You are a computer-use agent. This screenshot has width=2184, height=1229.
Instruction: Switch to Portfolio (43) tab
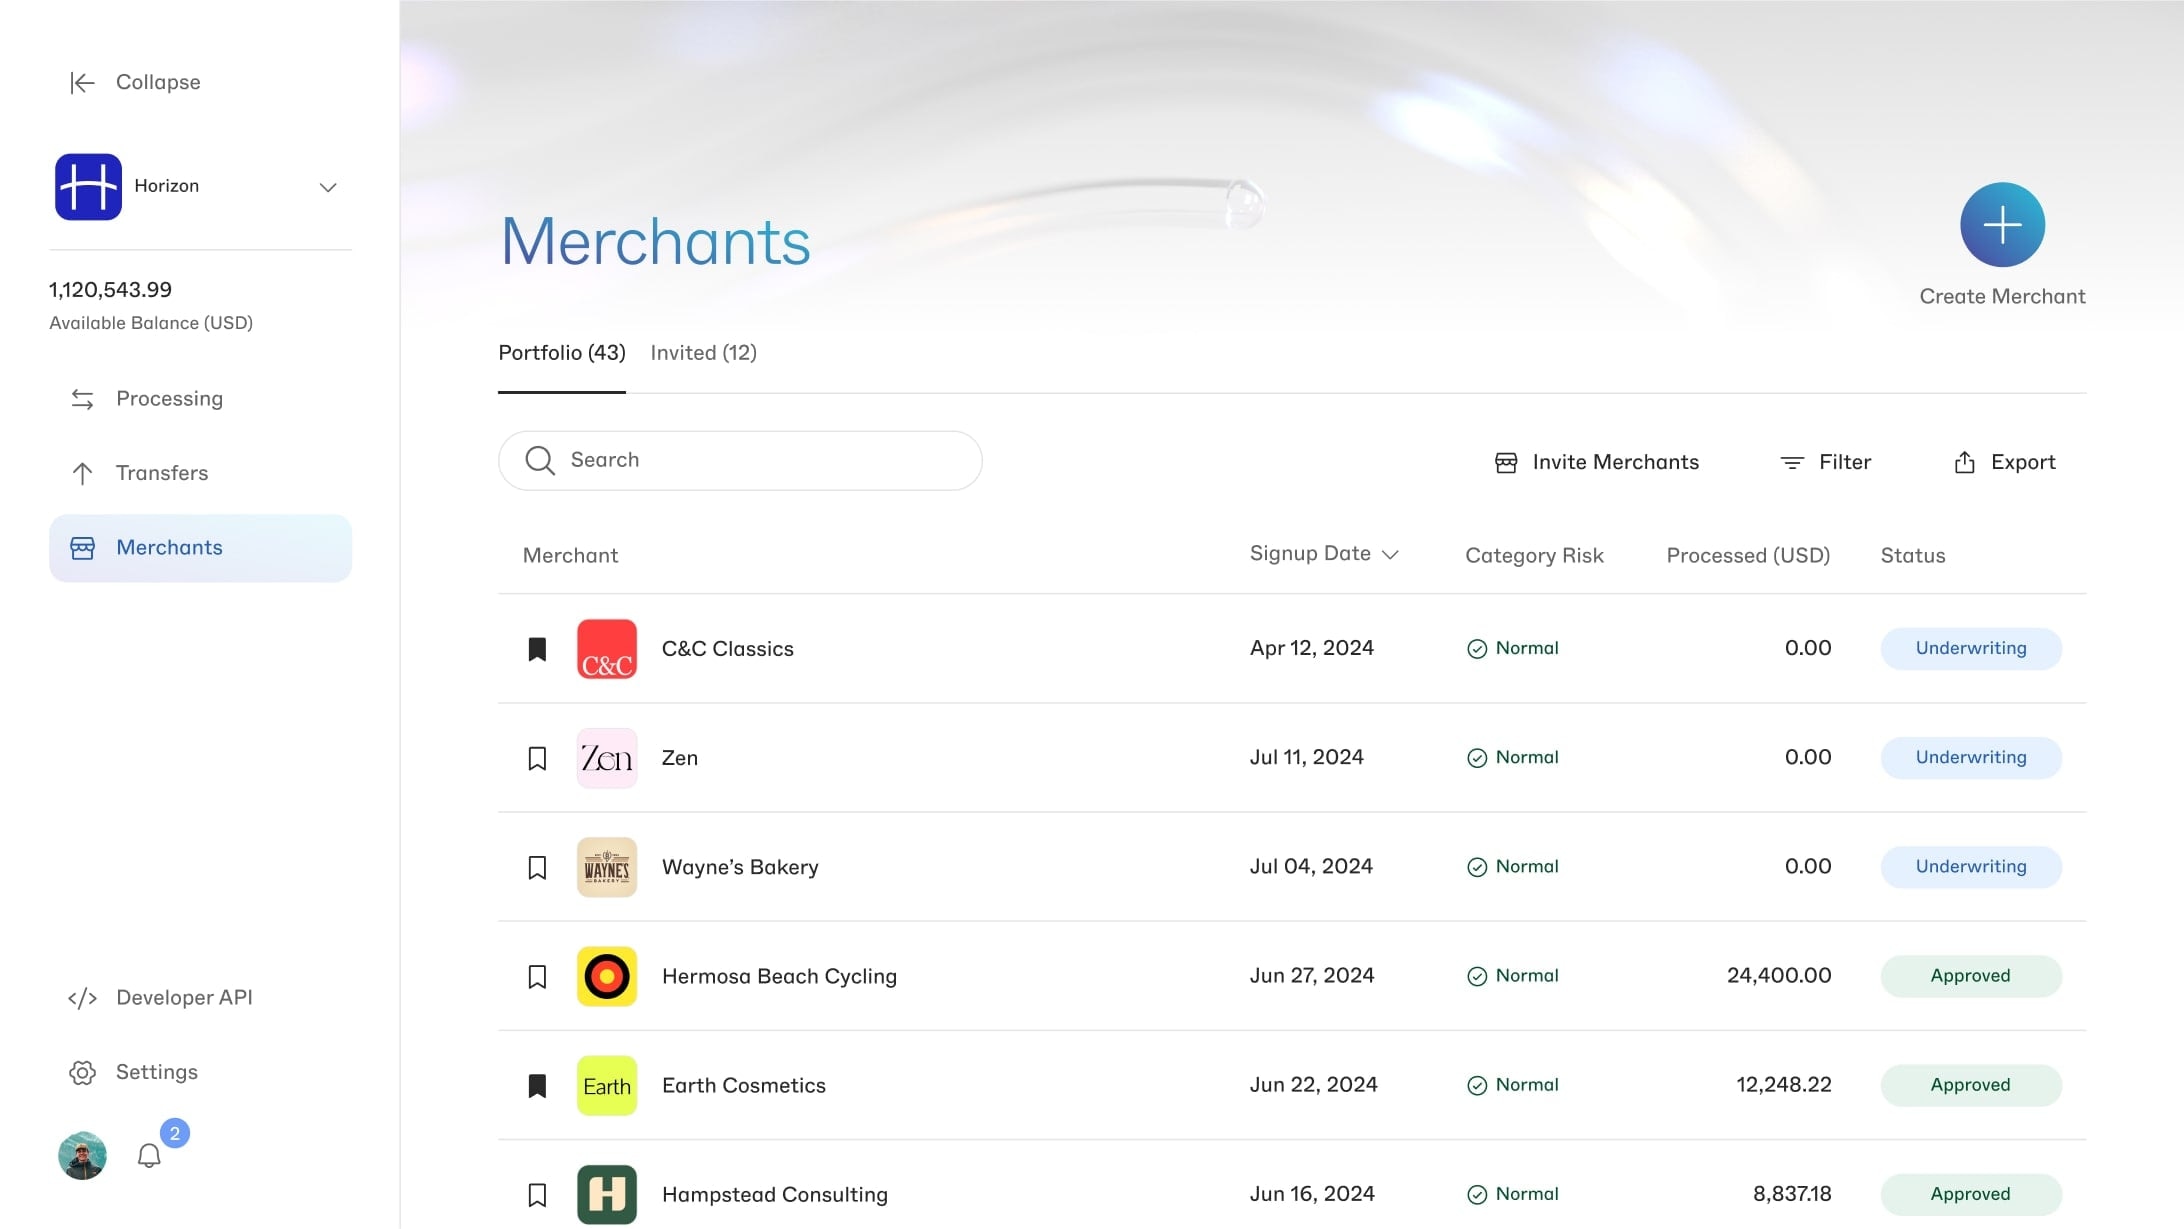(562, 353)
